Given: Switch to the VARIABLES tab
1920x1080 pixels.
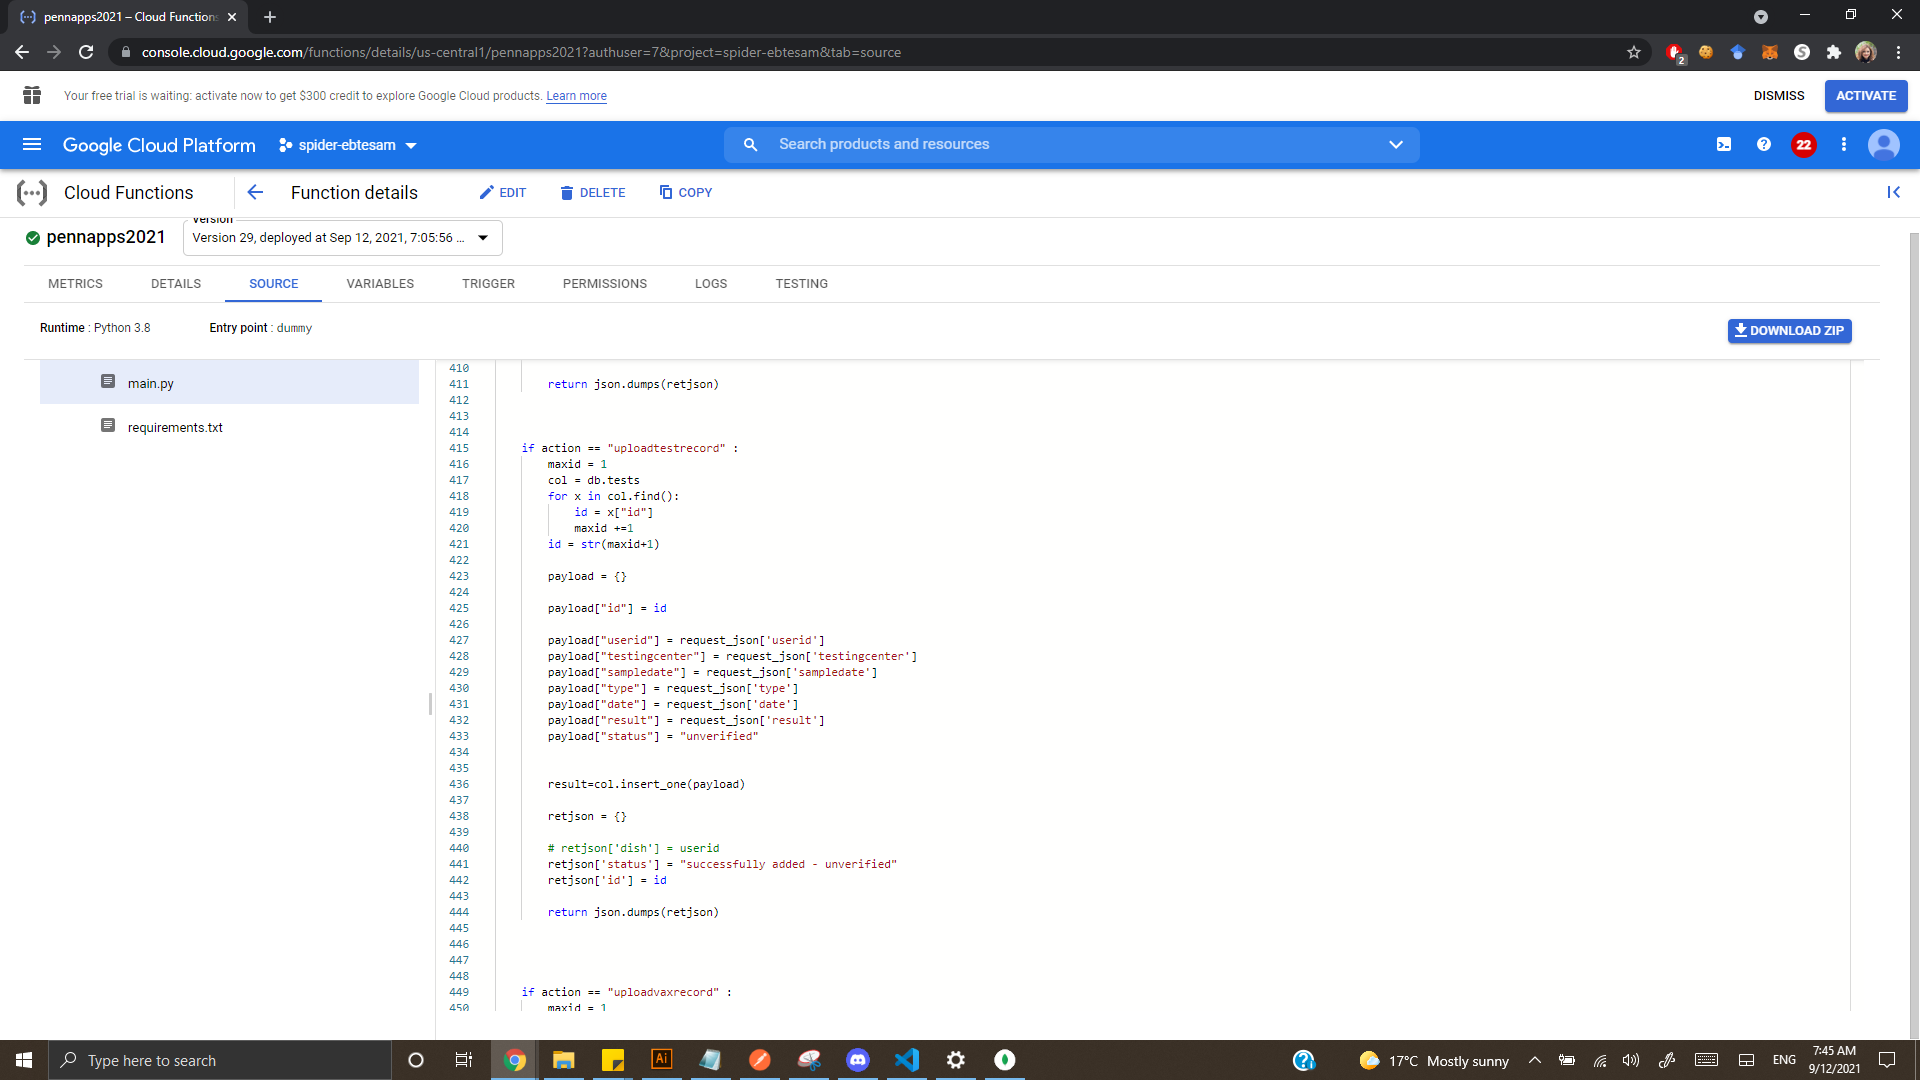Looking at the screenshot, I should click(x=380, y=284).
